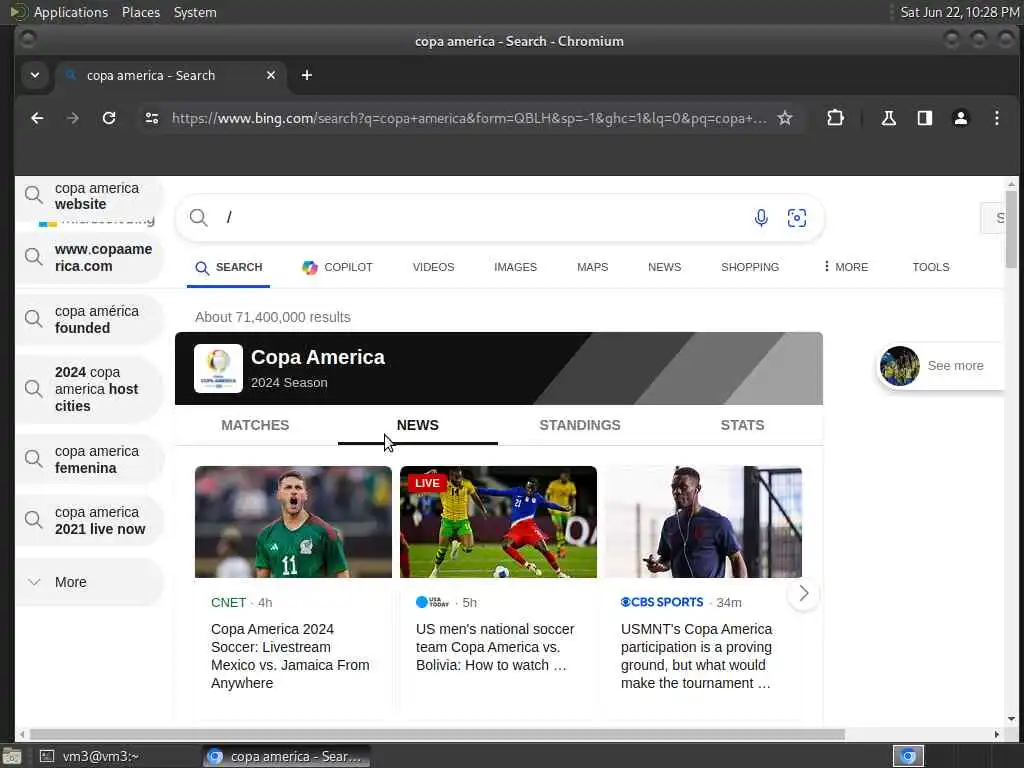Click the Copa America title heading
Viewport: 1024px width, 768px height.
(x=318, y=357)
